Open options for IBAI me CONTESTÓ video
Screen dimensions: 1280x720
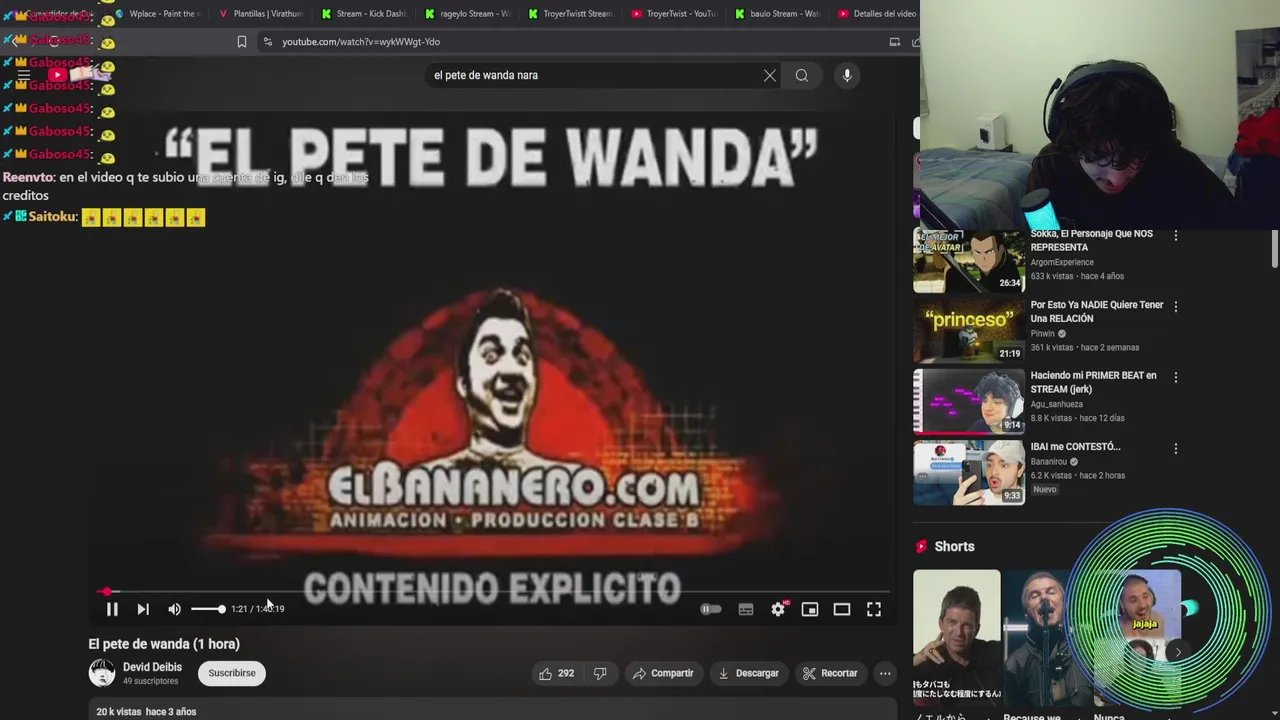1176,449
